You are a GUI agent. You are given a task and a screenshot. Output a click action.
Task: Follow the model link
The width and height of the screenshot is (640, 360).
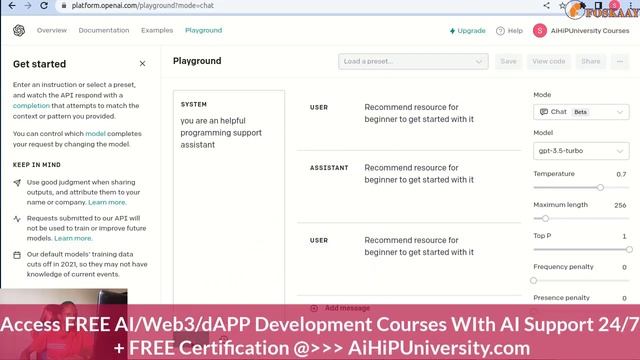coord(96,133)
